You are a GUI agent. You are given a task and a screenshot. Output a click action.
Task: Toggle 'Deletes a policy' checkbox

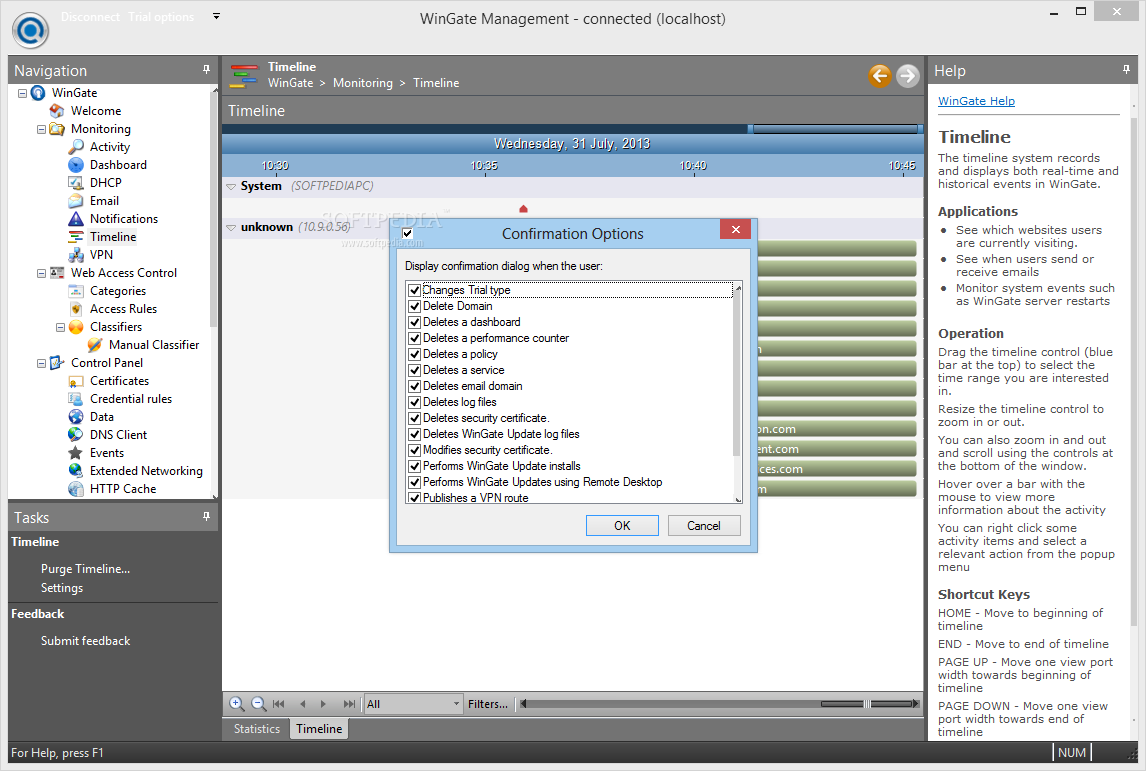pyautogui.click(x=414, y=354)
